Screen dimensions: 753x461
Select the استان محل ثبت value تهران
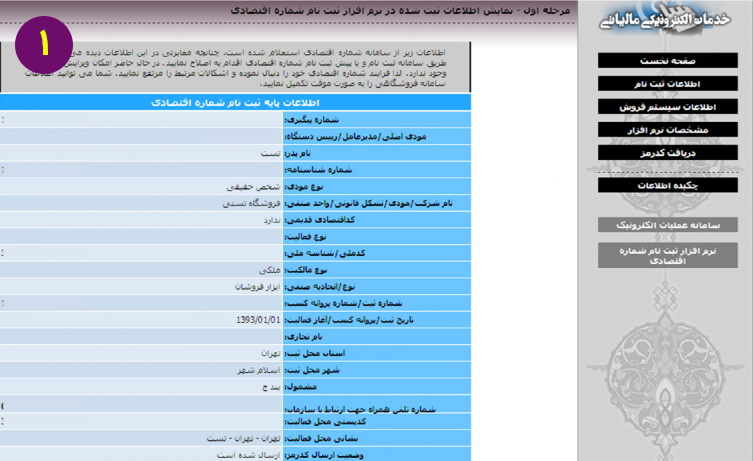click(x=270, y=353)
